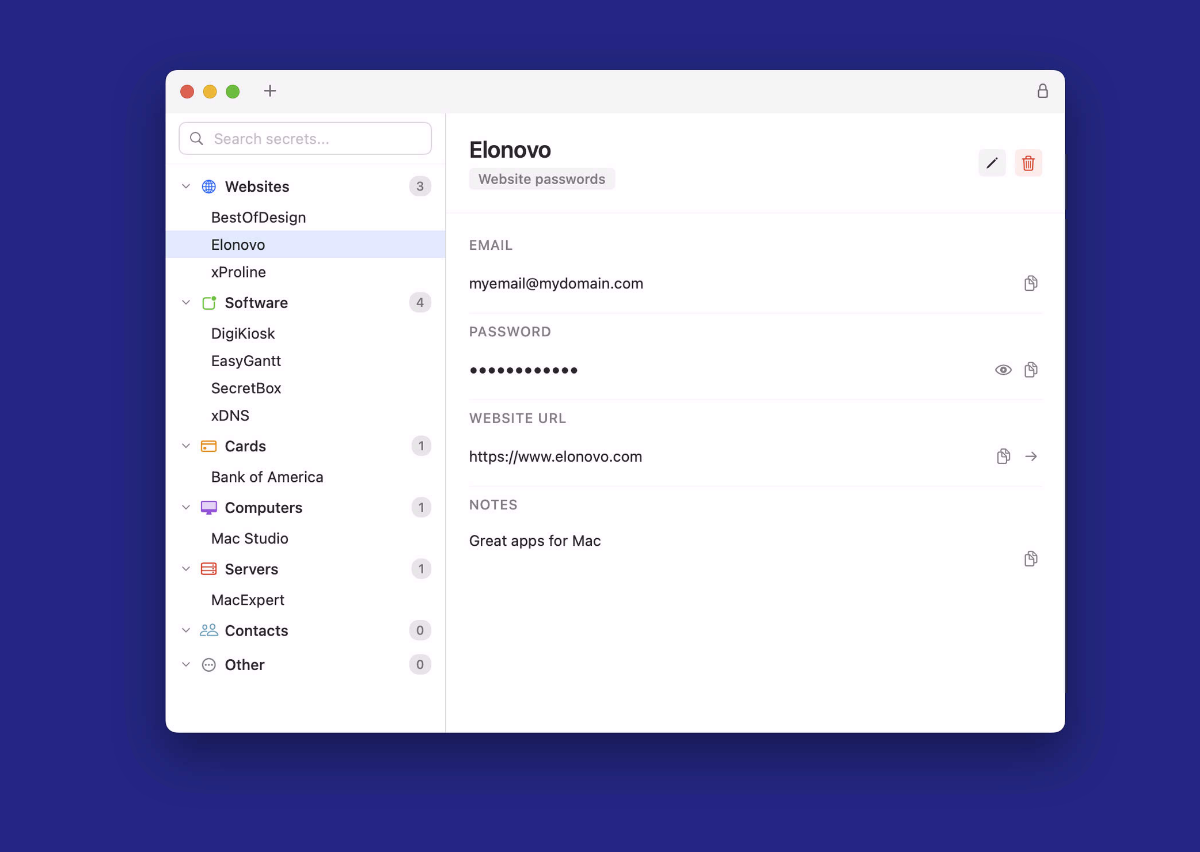This screenshot has width=1200, height=852.
Task: Edit the Elonovo entry with pencil icon
Action: point(992,163)
